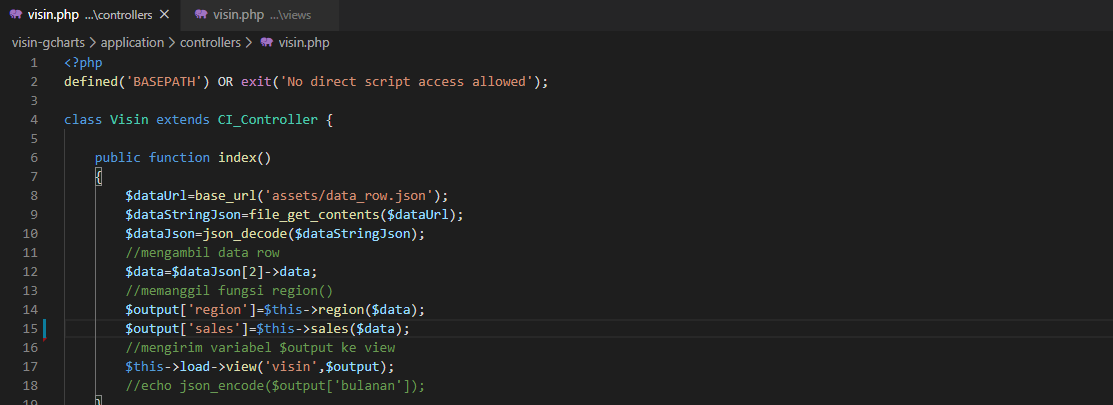Screen dimensions: 1113x405
Task: Click the chevron after application in the breadcrumb
Action: (172, 43)
